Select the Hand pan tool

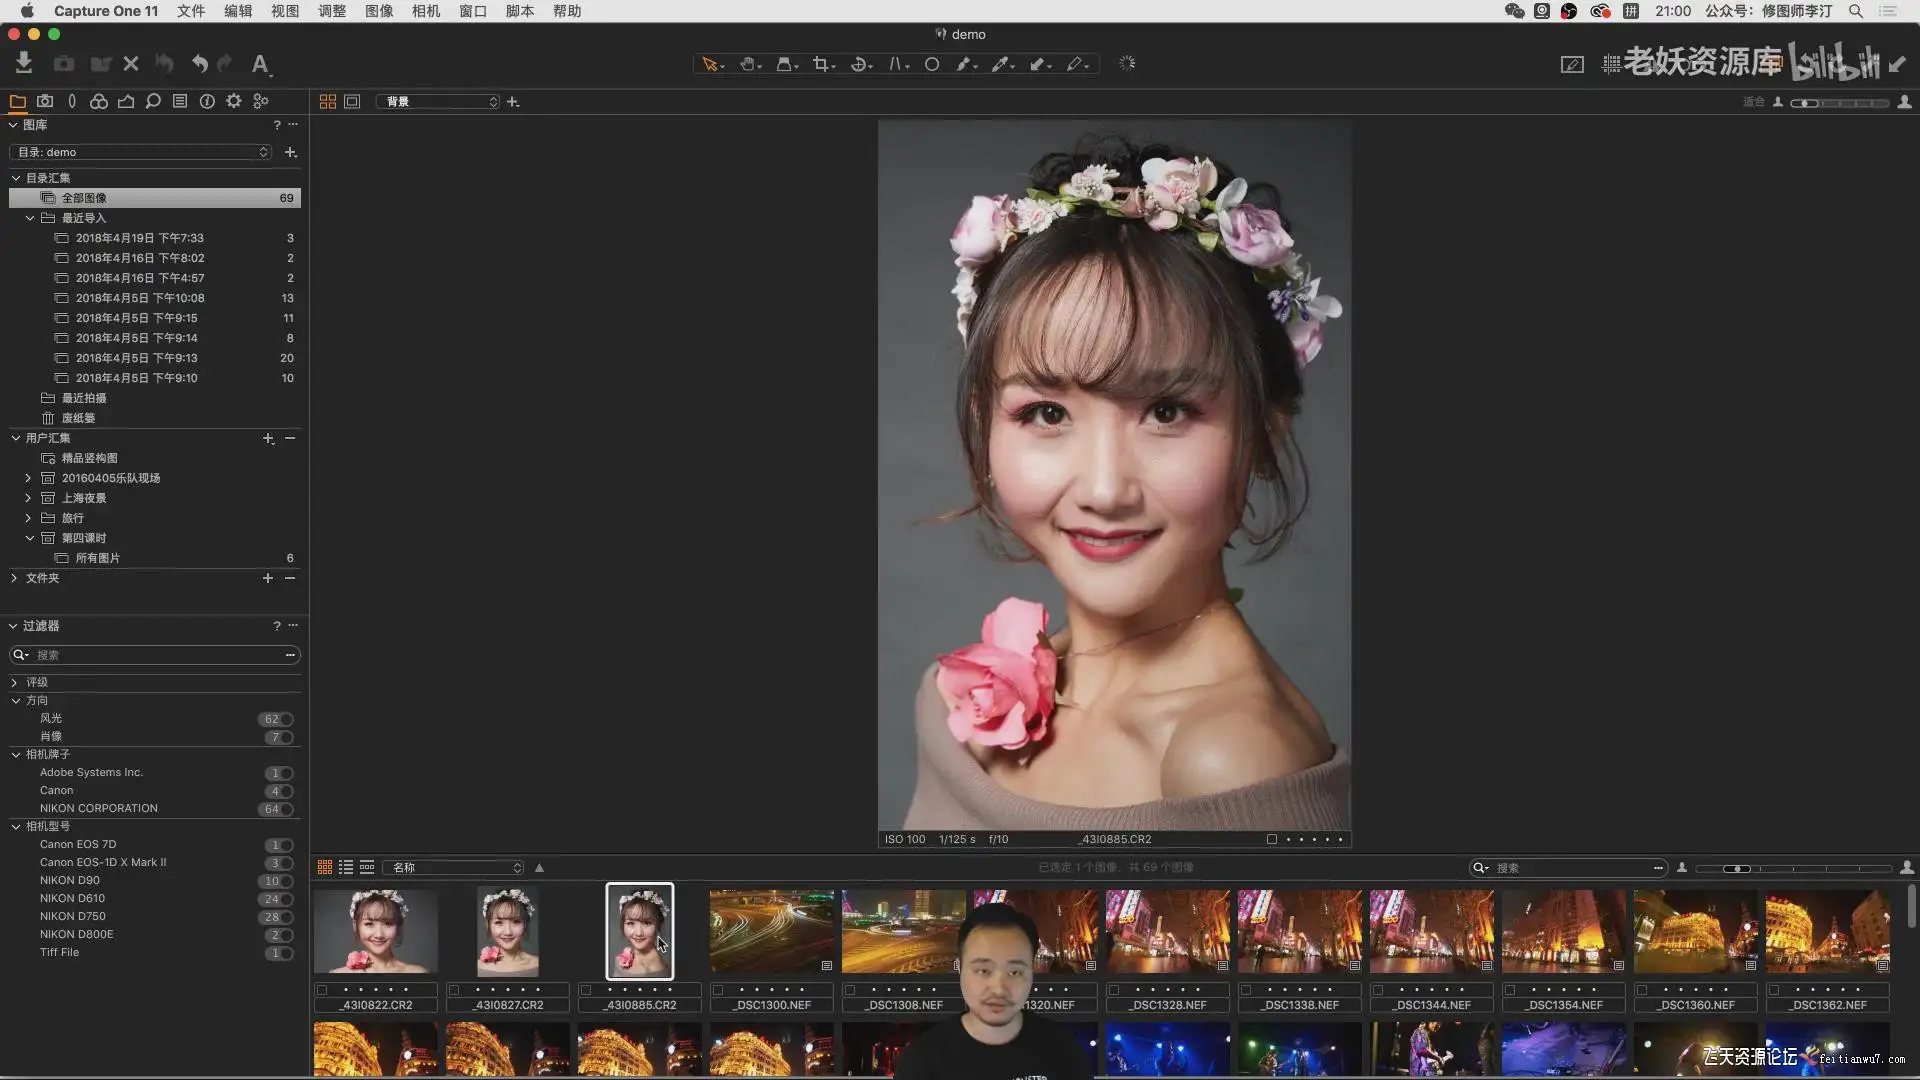pyautogui.click(x=747, y=64)
